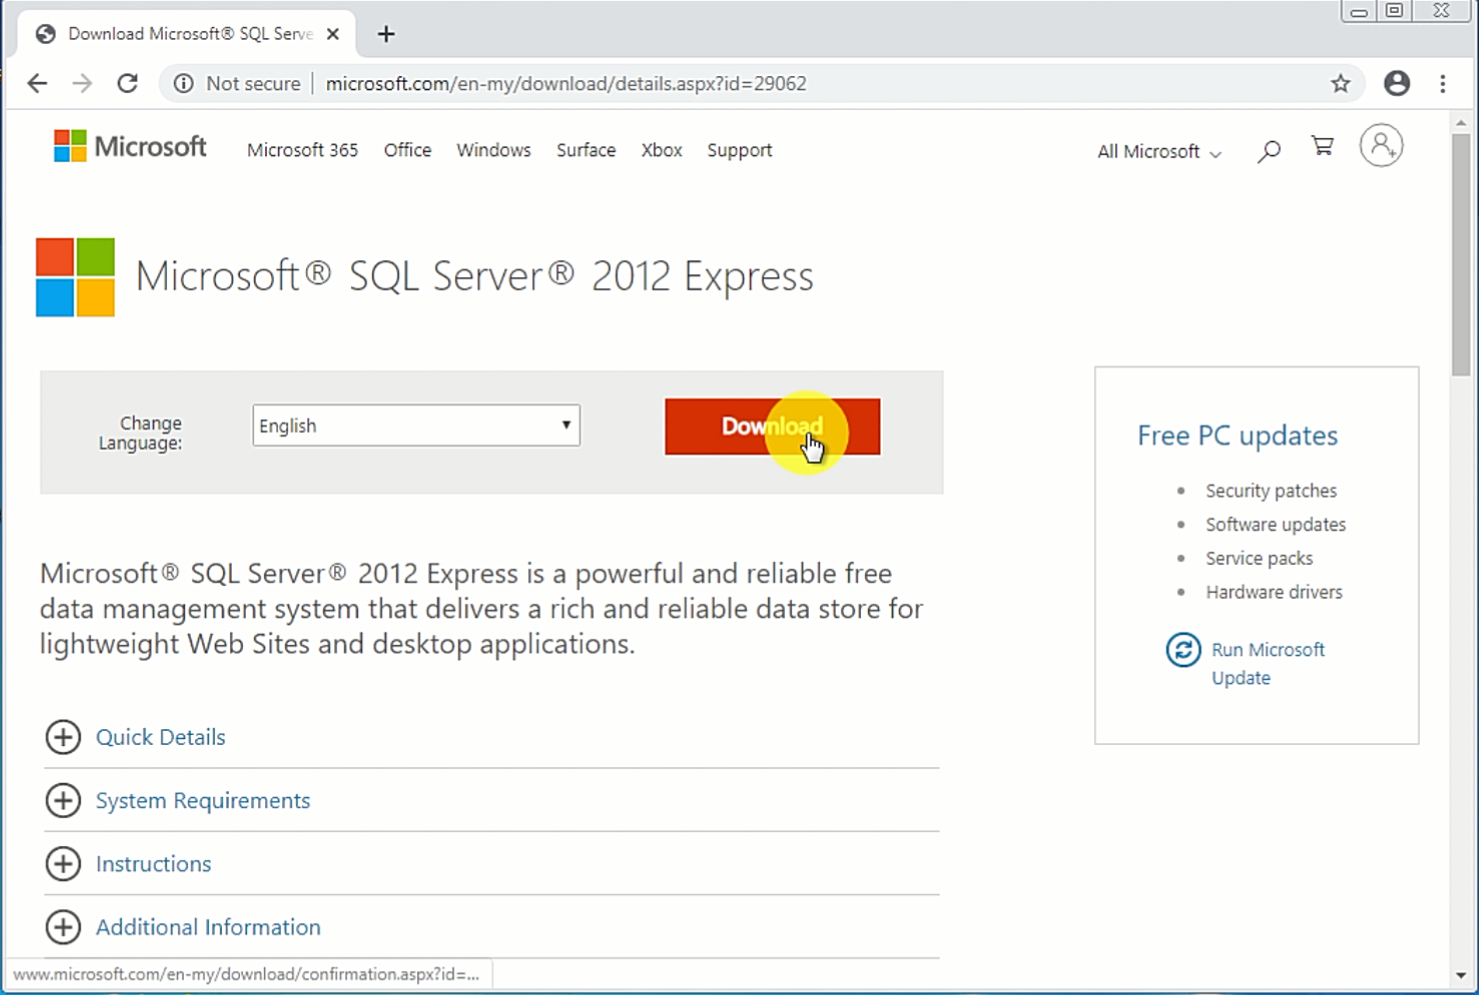This screenshot has height=995, width=1479.
Task: Click the browser forward arrow
Action: click(82, 84)
